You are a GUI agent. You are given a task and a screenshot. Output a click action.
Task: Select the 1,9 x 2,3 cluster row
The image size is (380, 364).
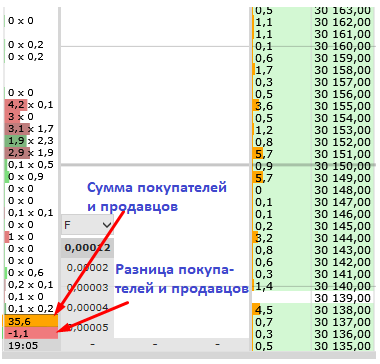click(30, 141)
